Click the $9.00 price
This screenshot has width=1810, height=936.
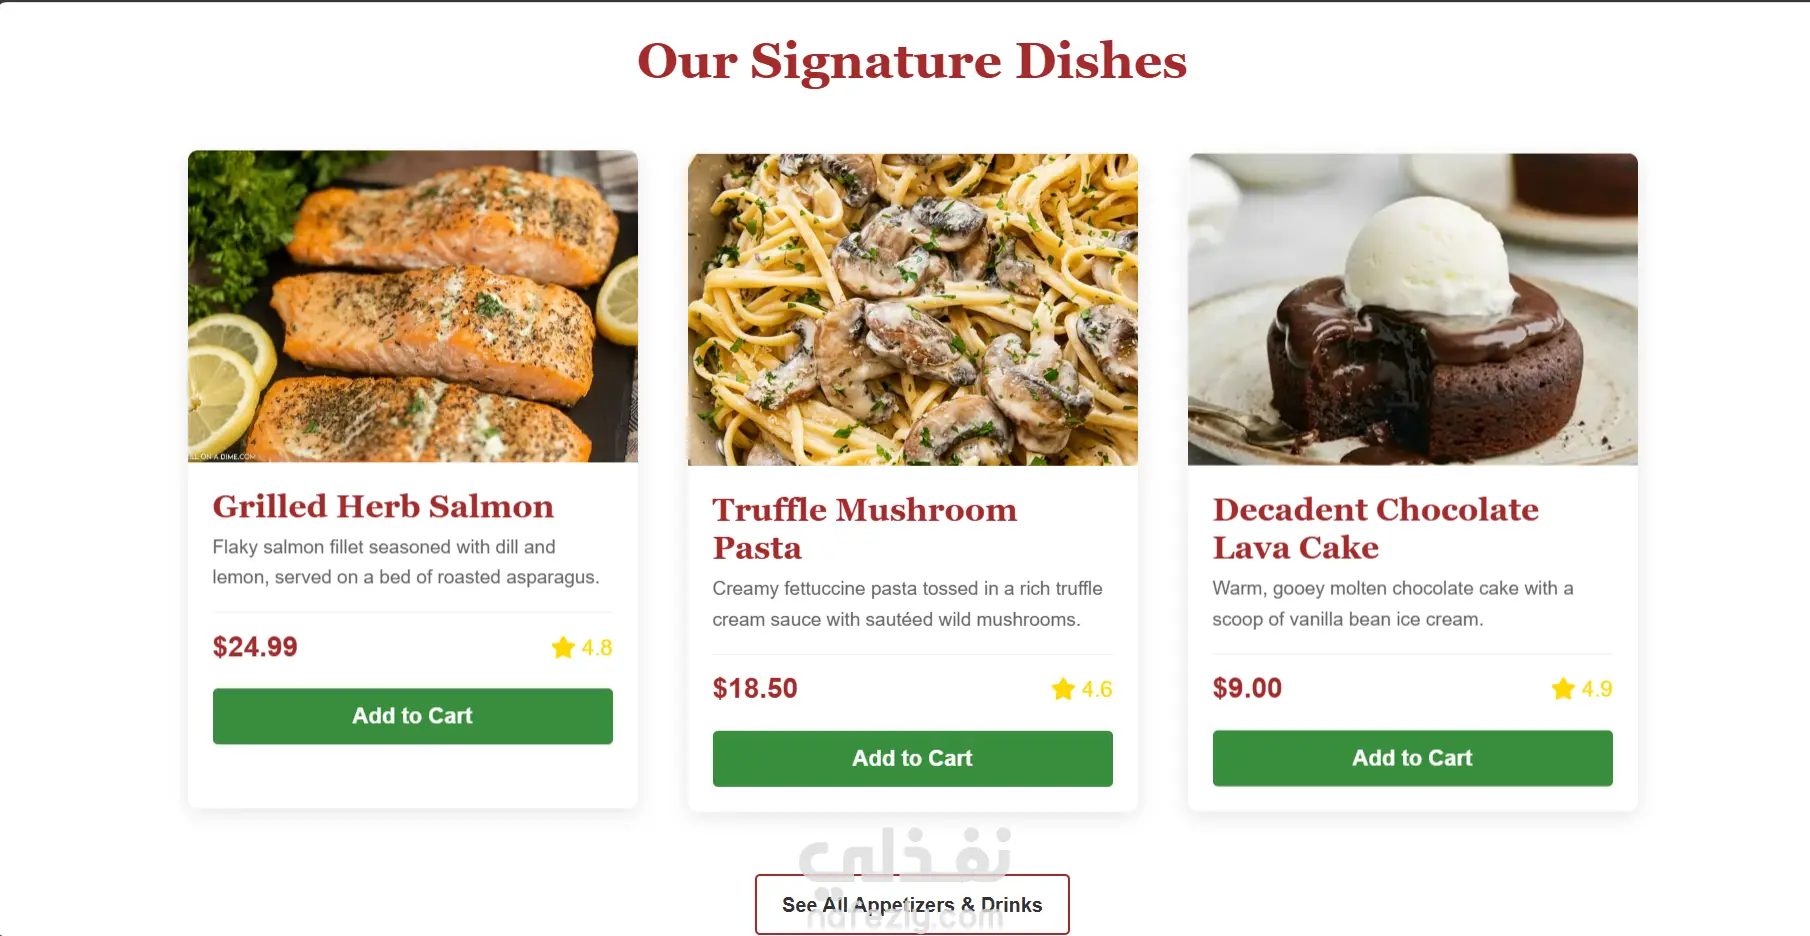tap(1247, 688)
